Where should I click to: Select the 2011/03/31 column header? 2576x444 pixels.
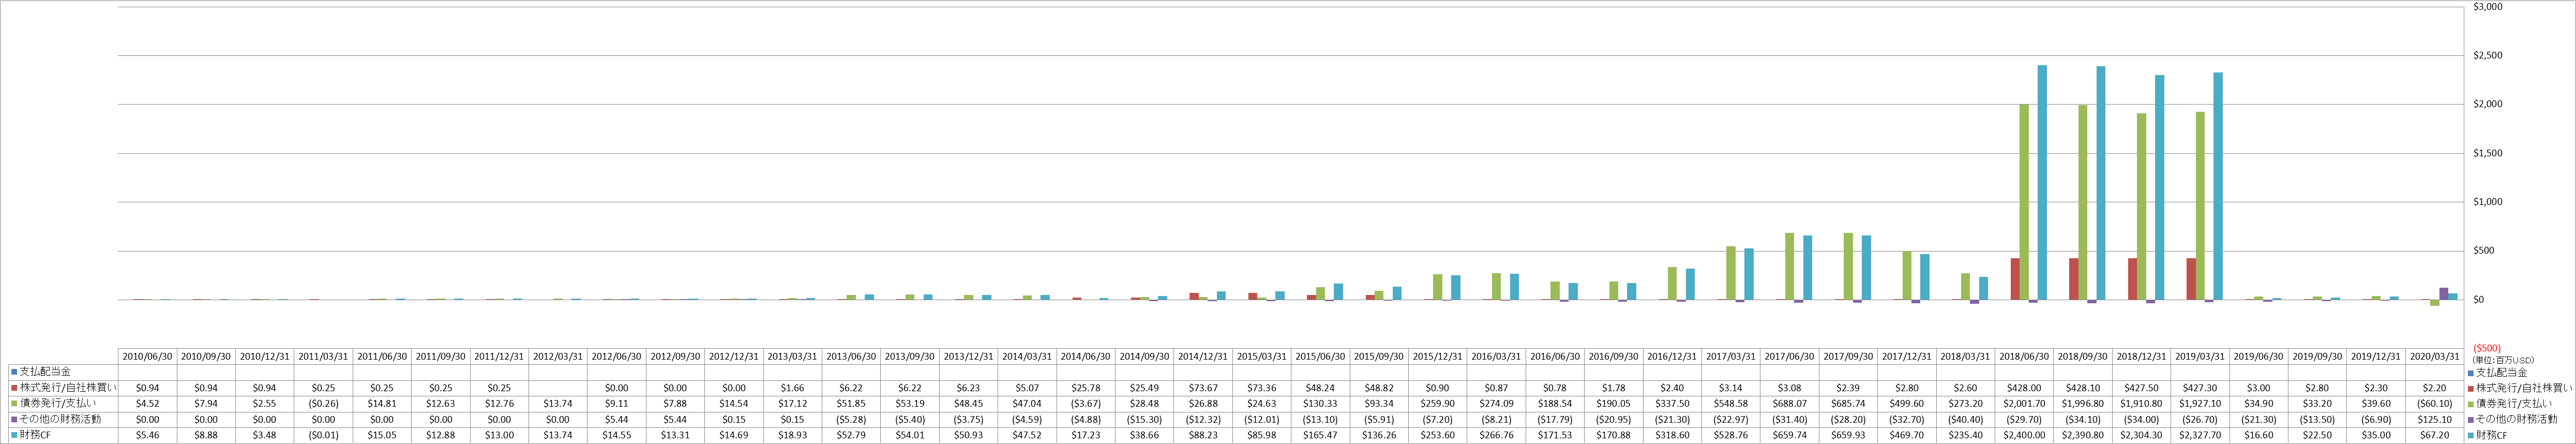tap(324, 356)
